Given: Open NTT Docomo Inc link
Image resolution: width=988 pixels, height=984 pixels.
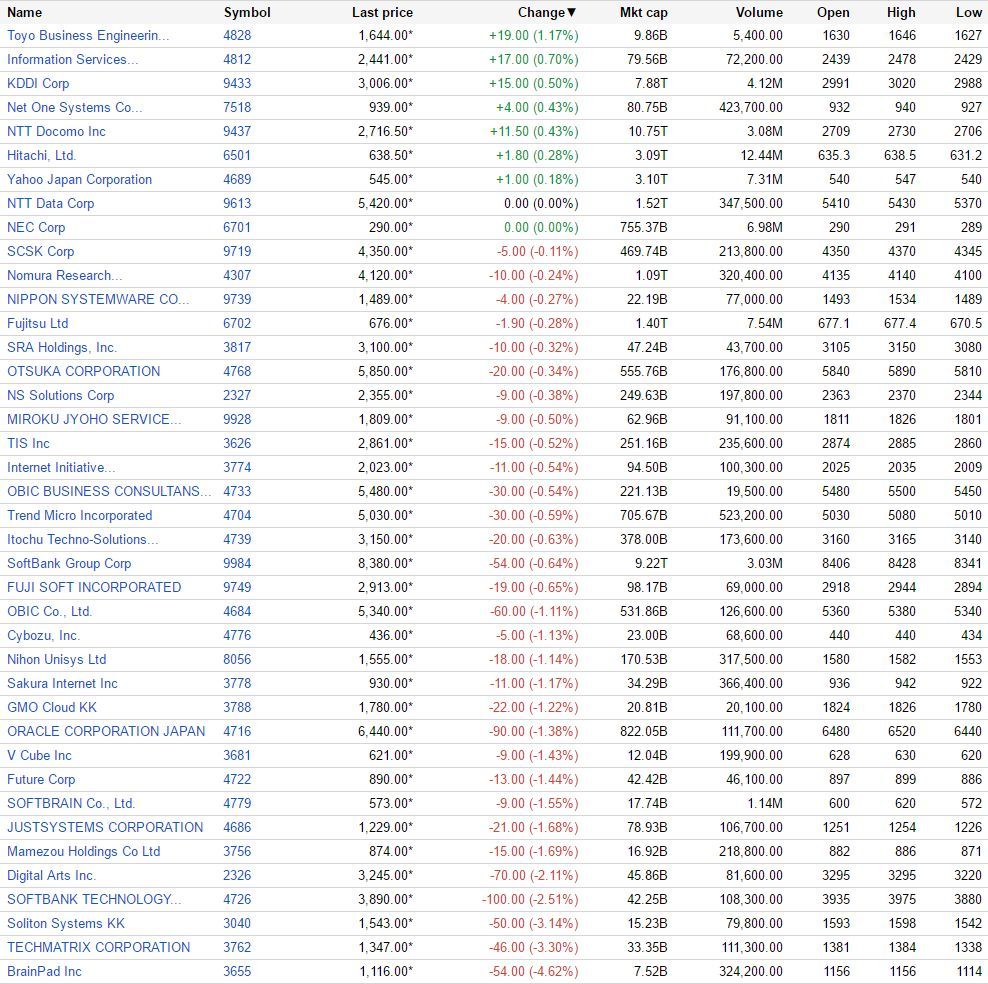Looking at the screenshot, I should (56, 131).
